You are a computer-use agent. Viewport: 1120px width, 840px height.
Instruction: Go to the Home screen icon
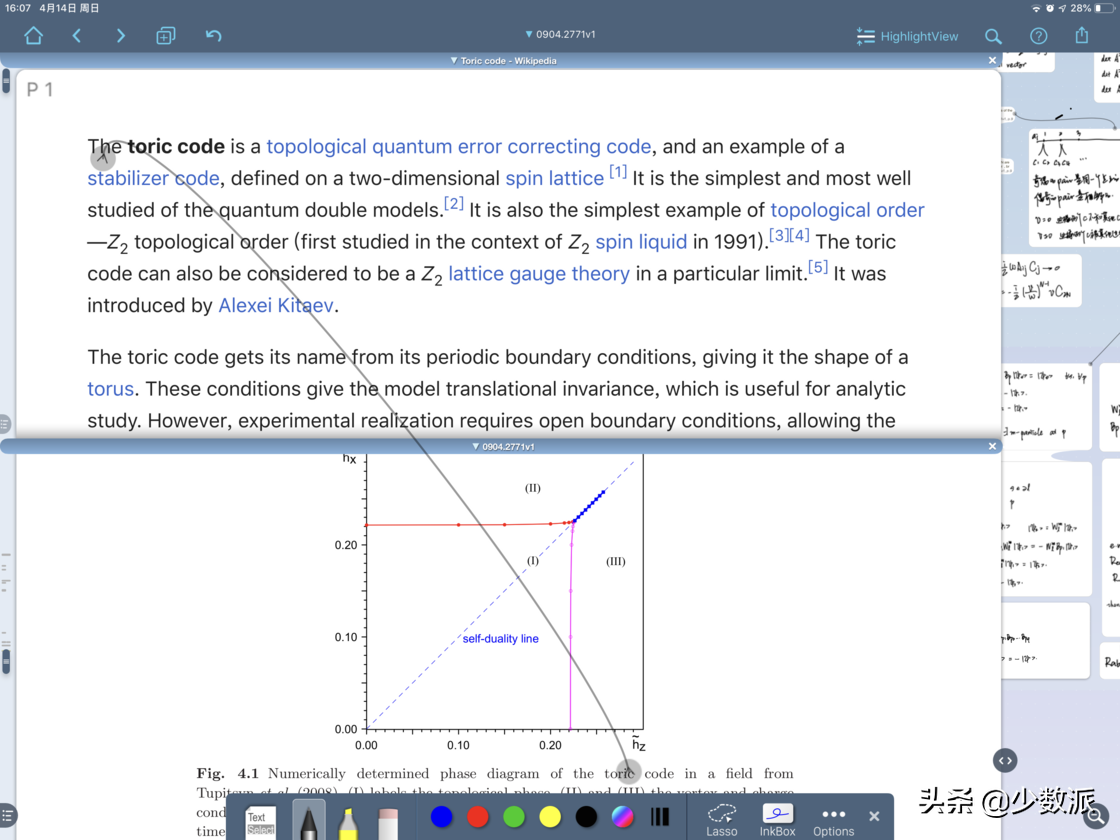coord(34,36)
